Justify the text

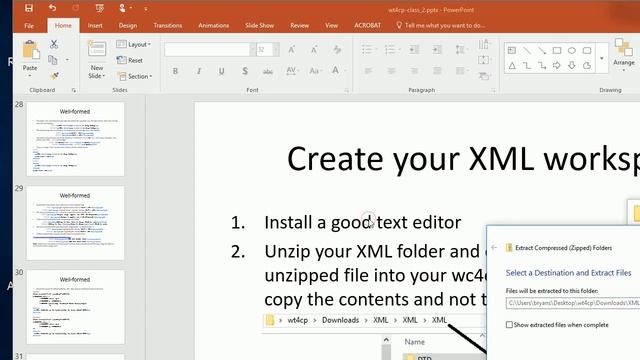(x=437, y=71)
